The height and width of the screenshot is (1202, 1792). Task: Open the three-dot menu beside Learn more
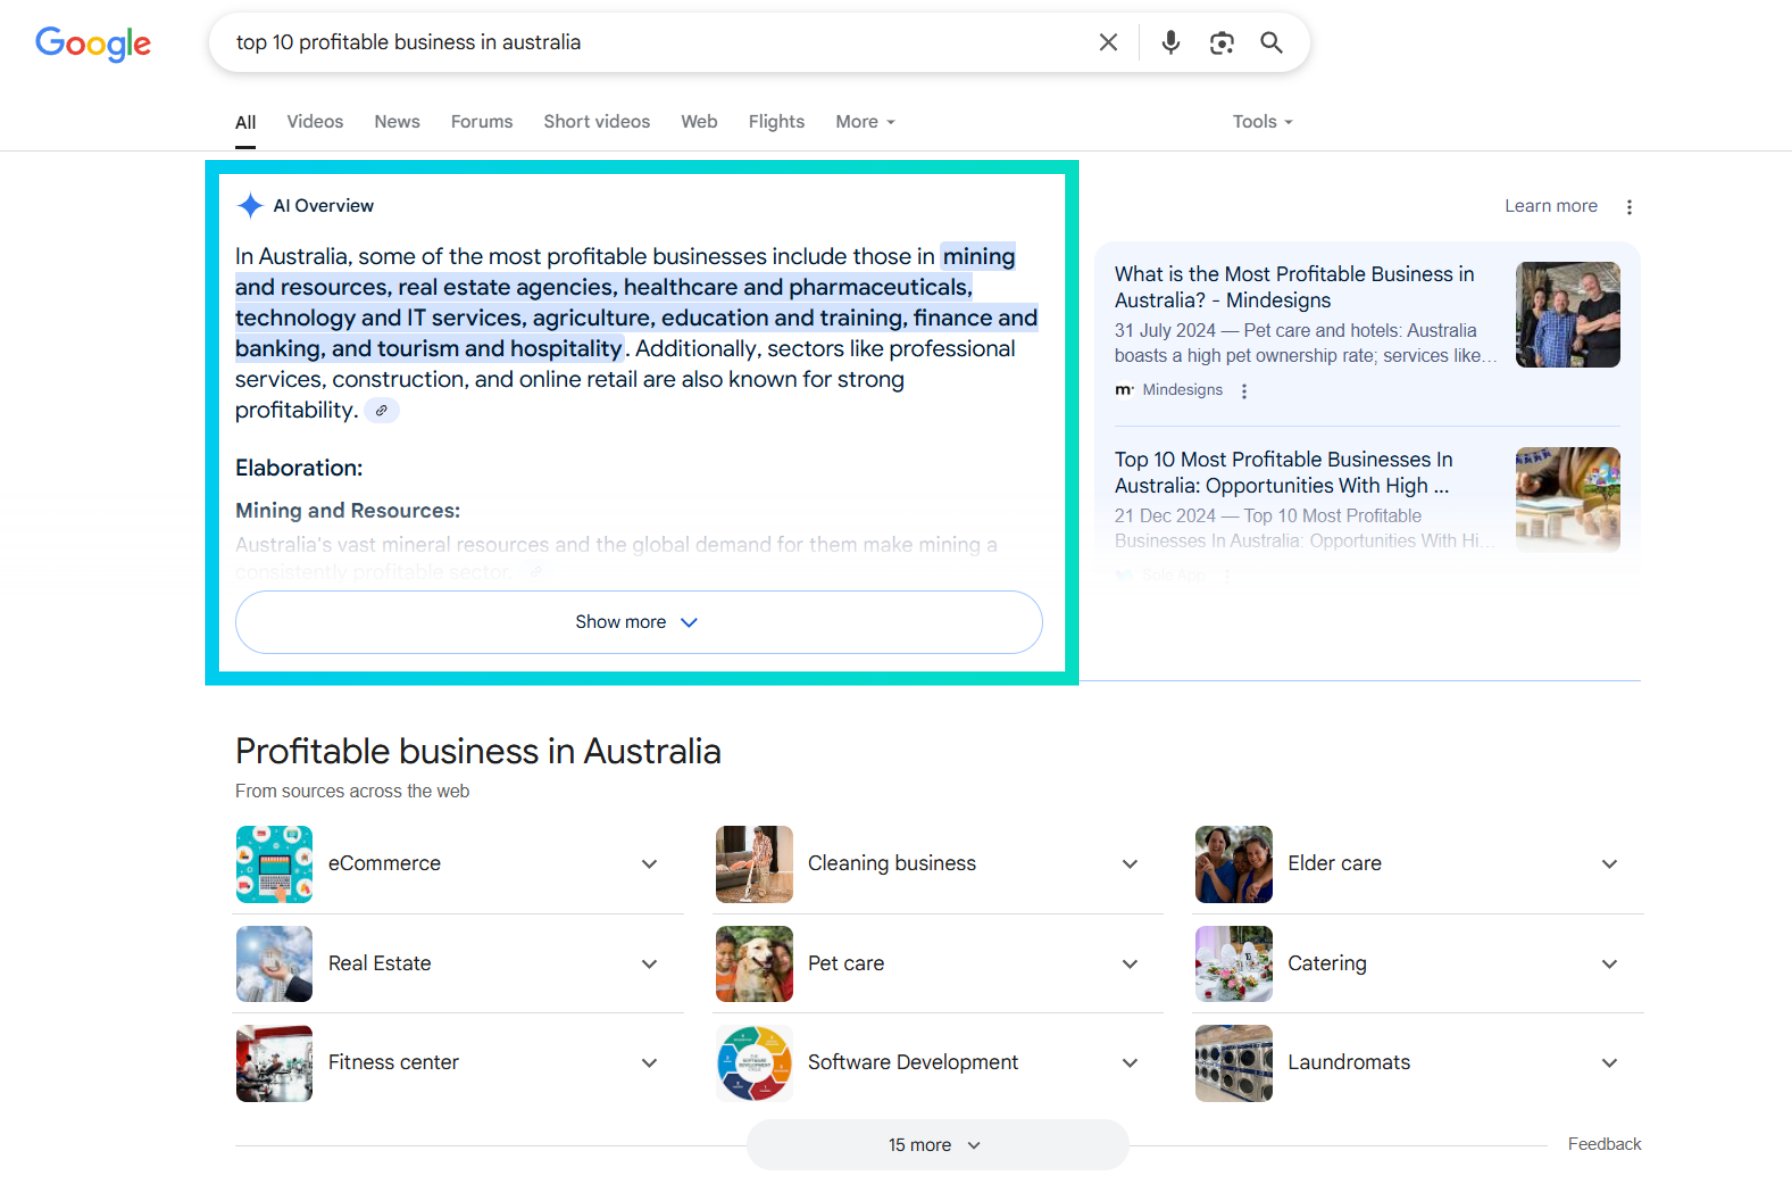pyautogui.click(x=1630, y=206)
